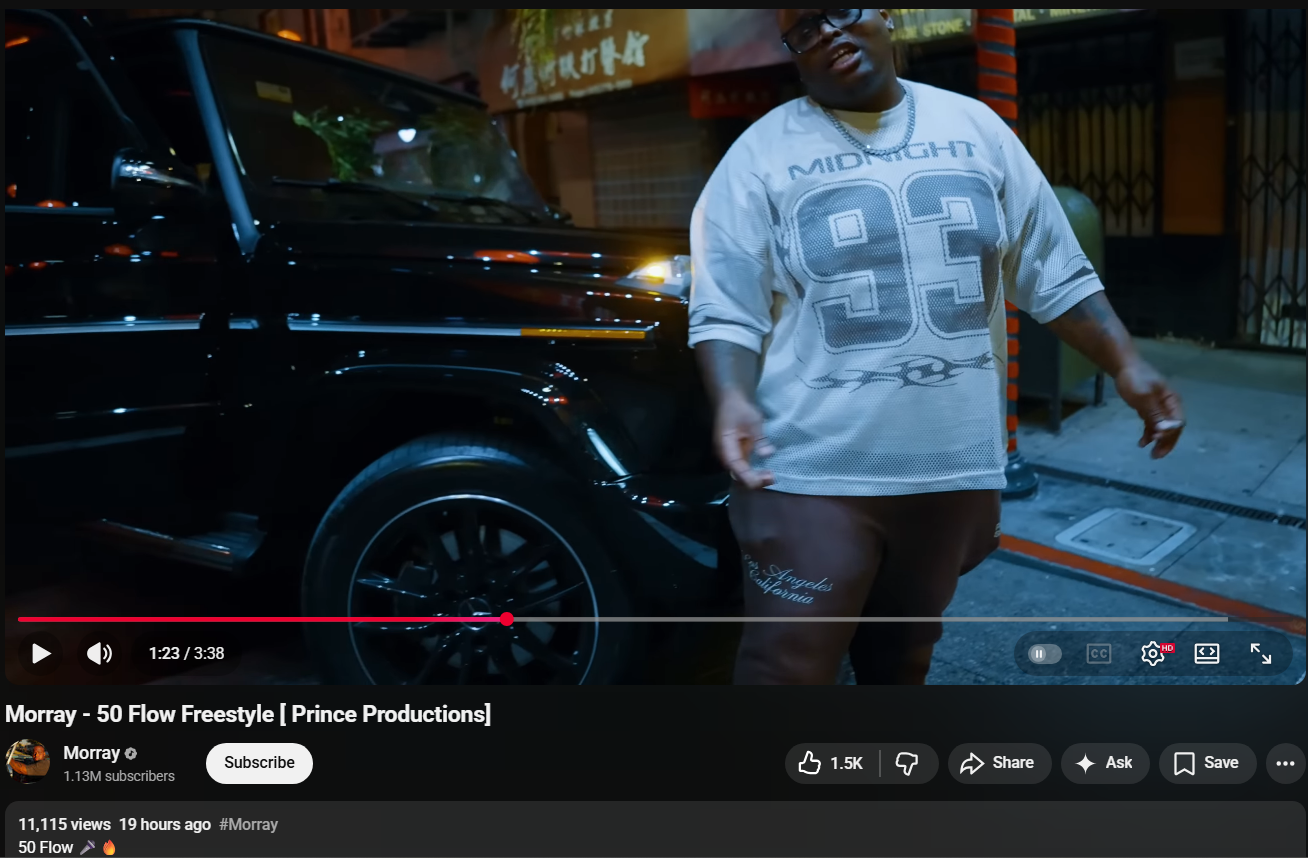The height and width of the screenshot is (858, 1308).
Task: Click the 1:23 / 3:38 time display
Action: click(x=186, y=654)
